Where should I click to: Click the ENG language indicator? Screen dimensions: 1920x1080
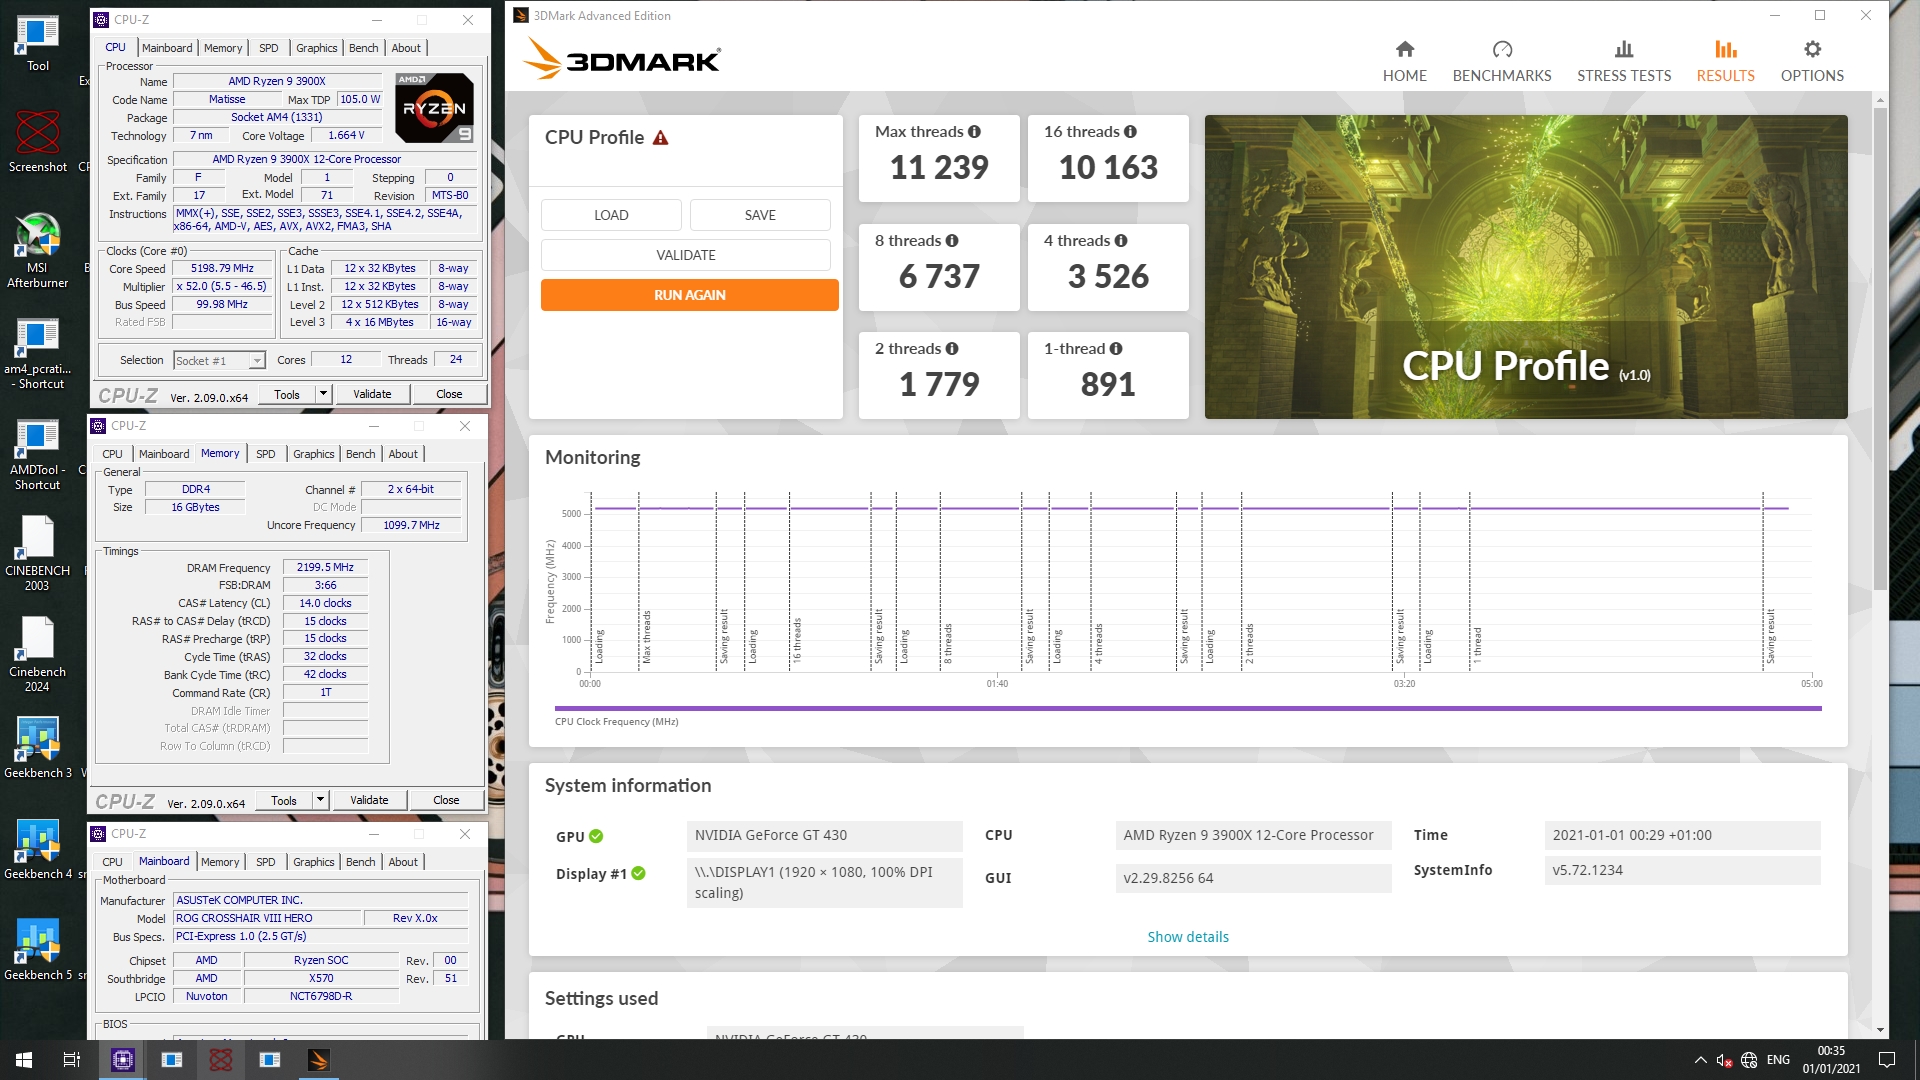click(1778, 1060)
